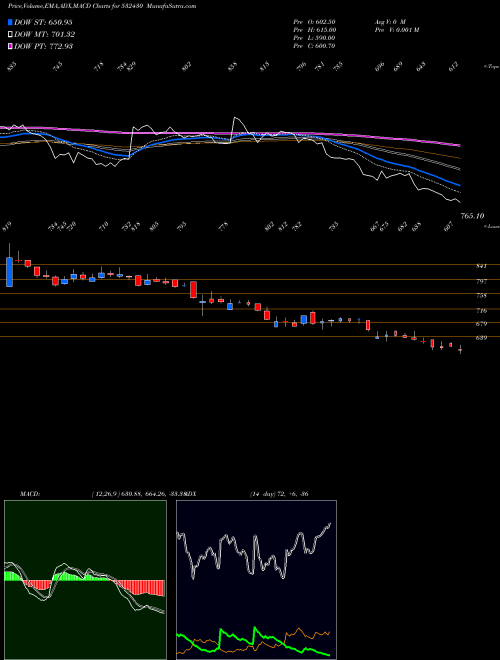Click the 607 low-row price label
The width and height of the screenshot is (500, 660).
449,226
